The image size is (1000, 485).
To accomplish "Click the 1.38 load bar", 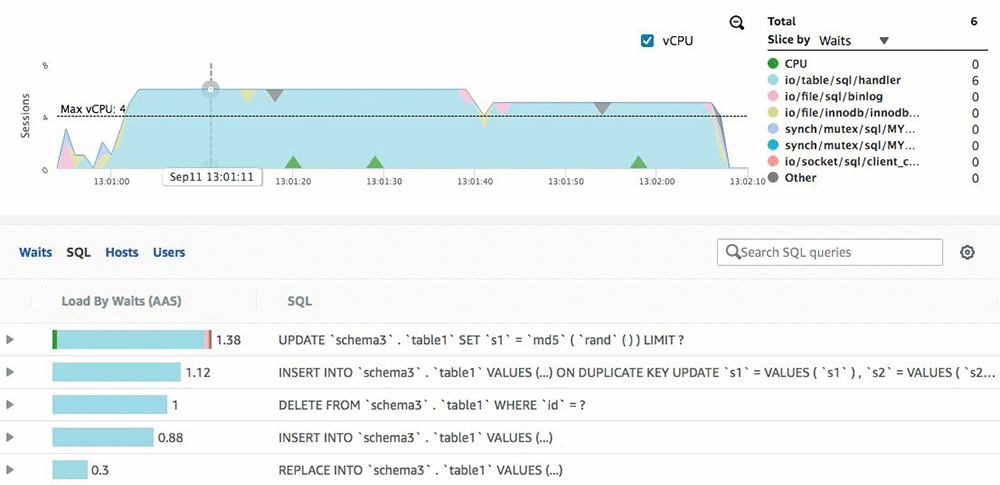I will 131,340.
